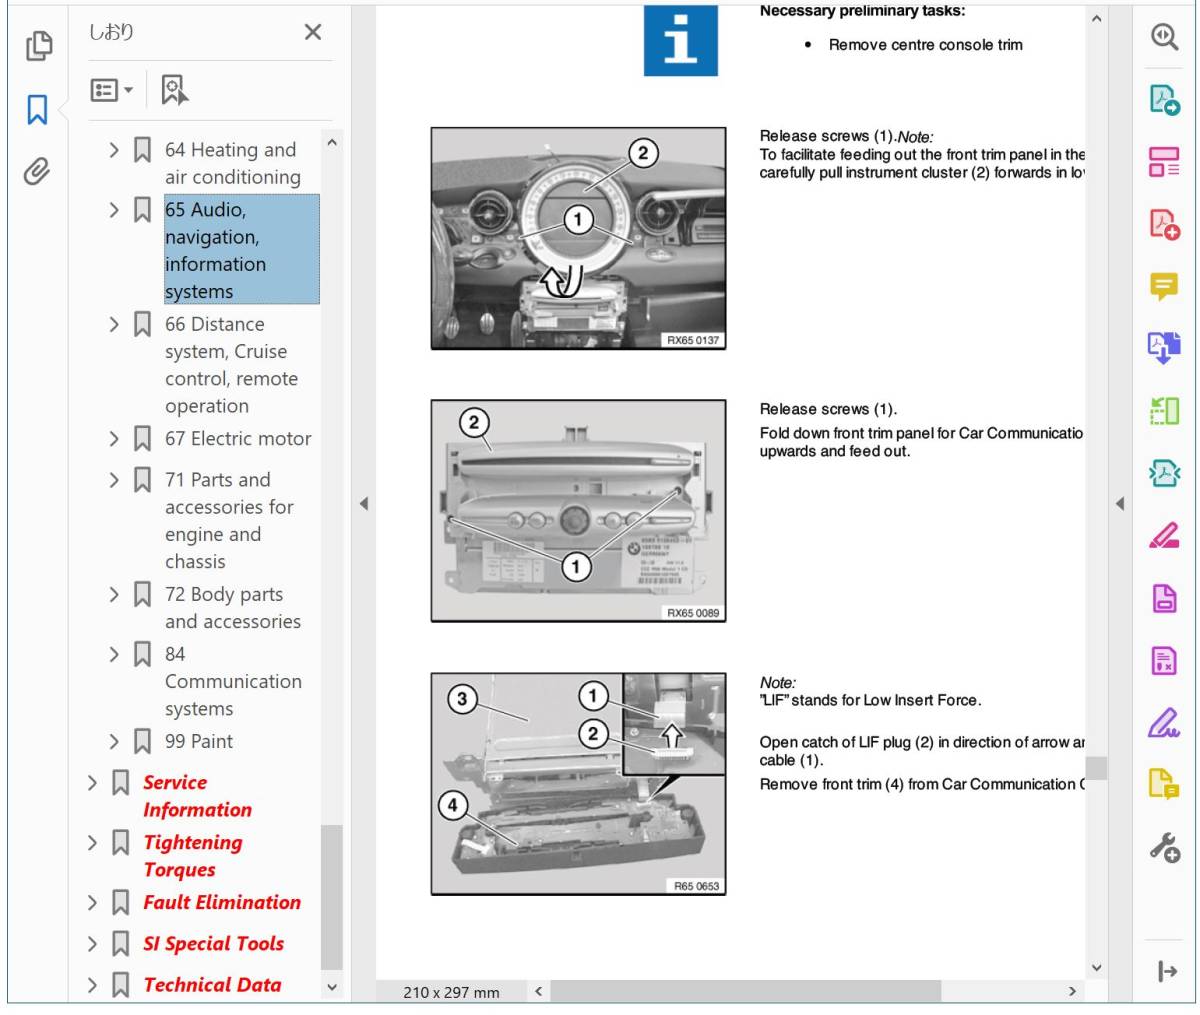Go to Fault Elimination bookmark
Viewport: 1200px width, 1015px height.
(221, 902)
